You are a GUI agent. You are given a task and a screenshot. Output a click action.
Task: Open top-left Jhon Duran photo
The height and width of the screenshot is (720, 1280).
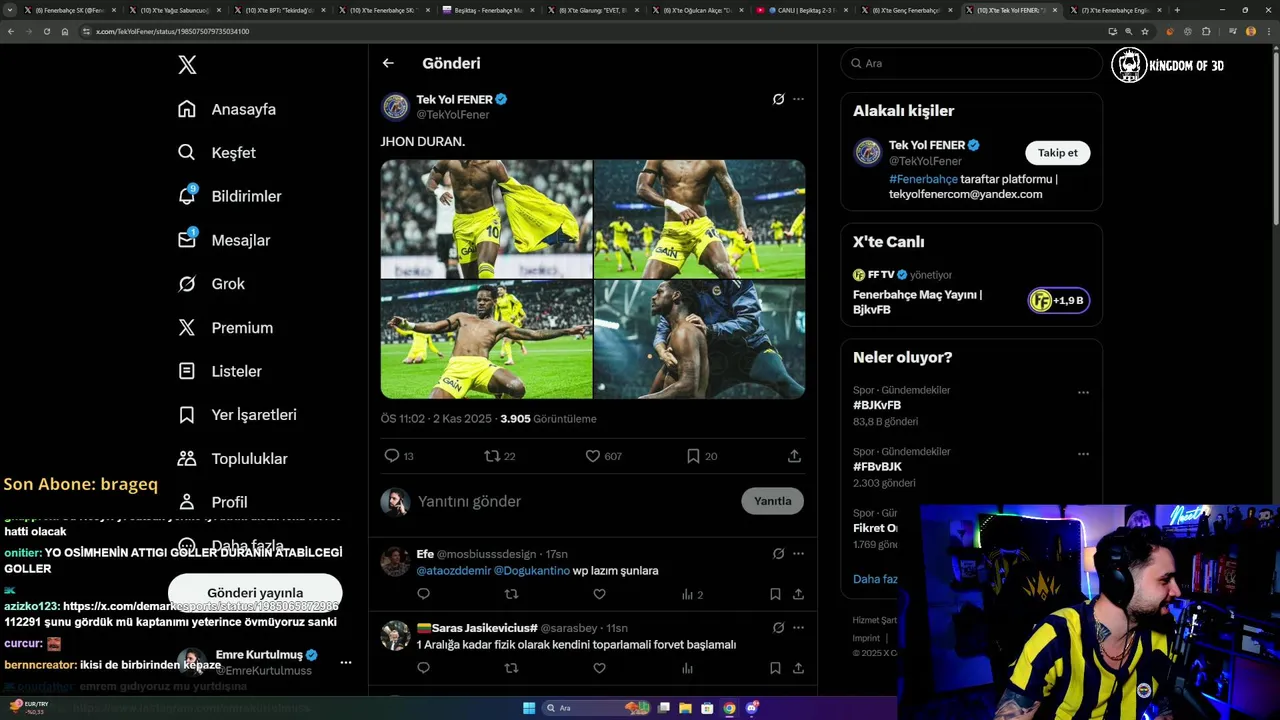(x=486, y=219)
